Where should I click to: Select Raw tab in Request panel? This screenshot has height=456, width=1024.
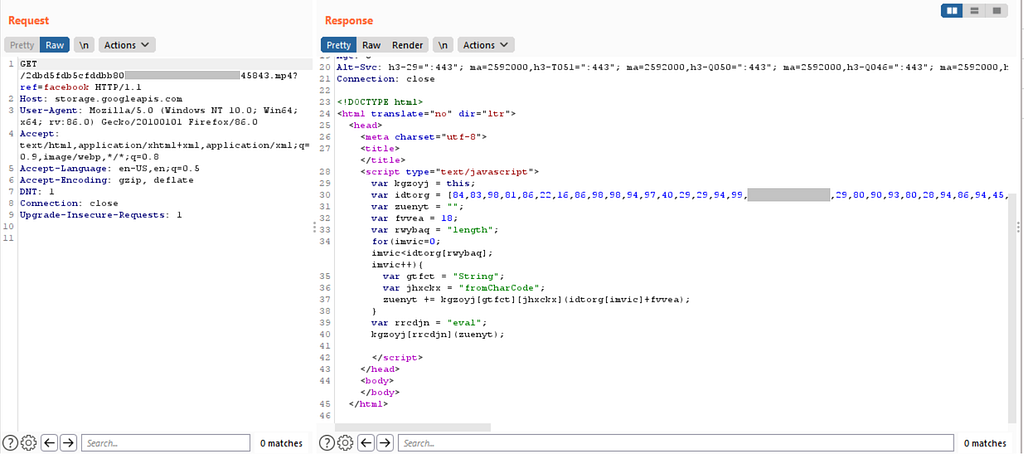tap(55, 45)
